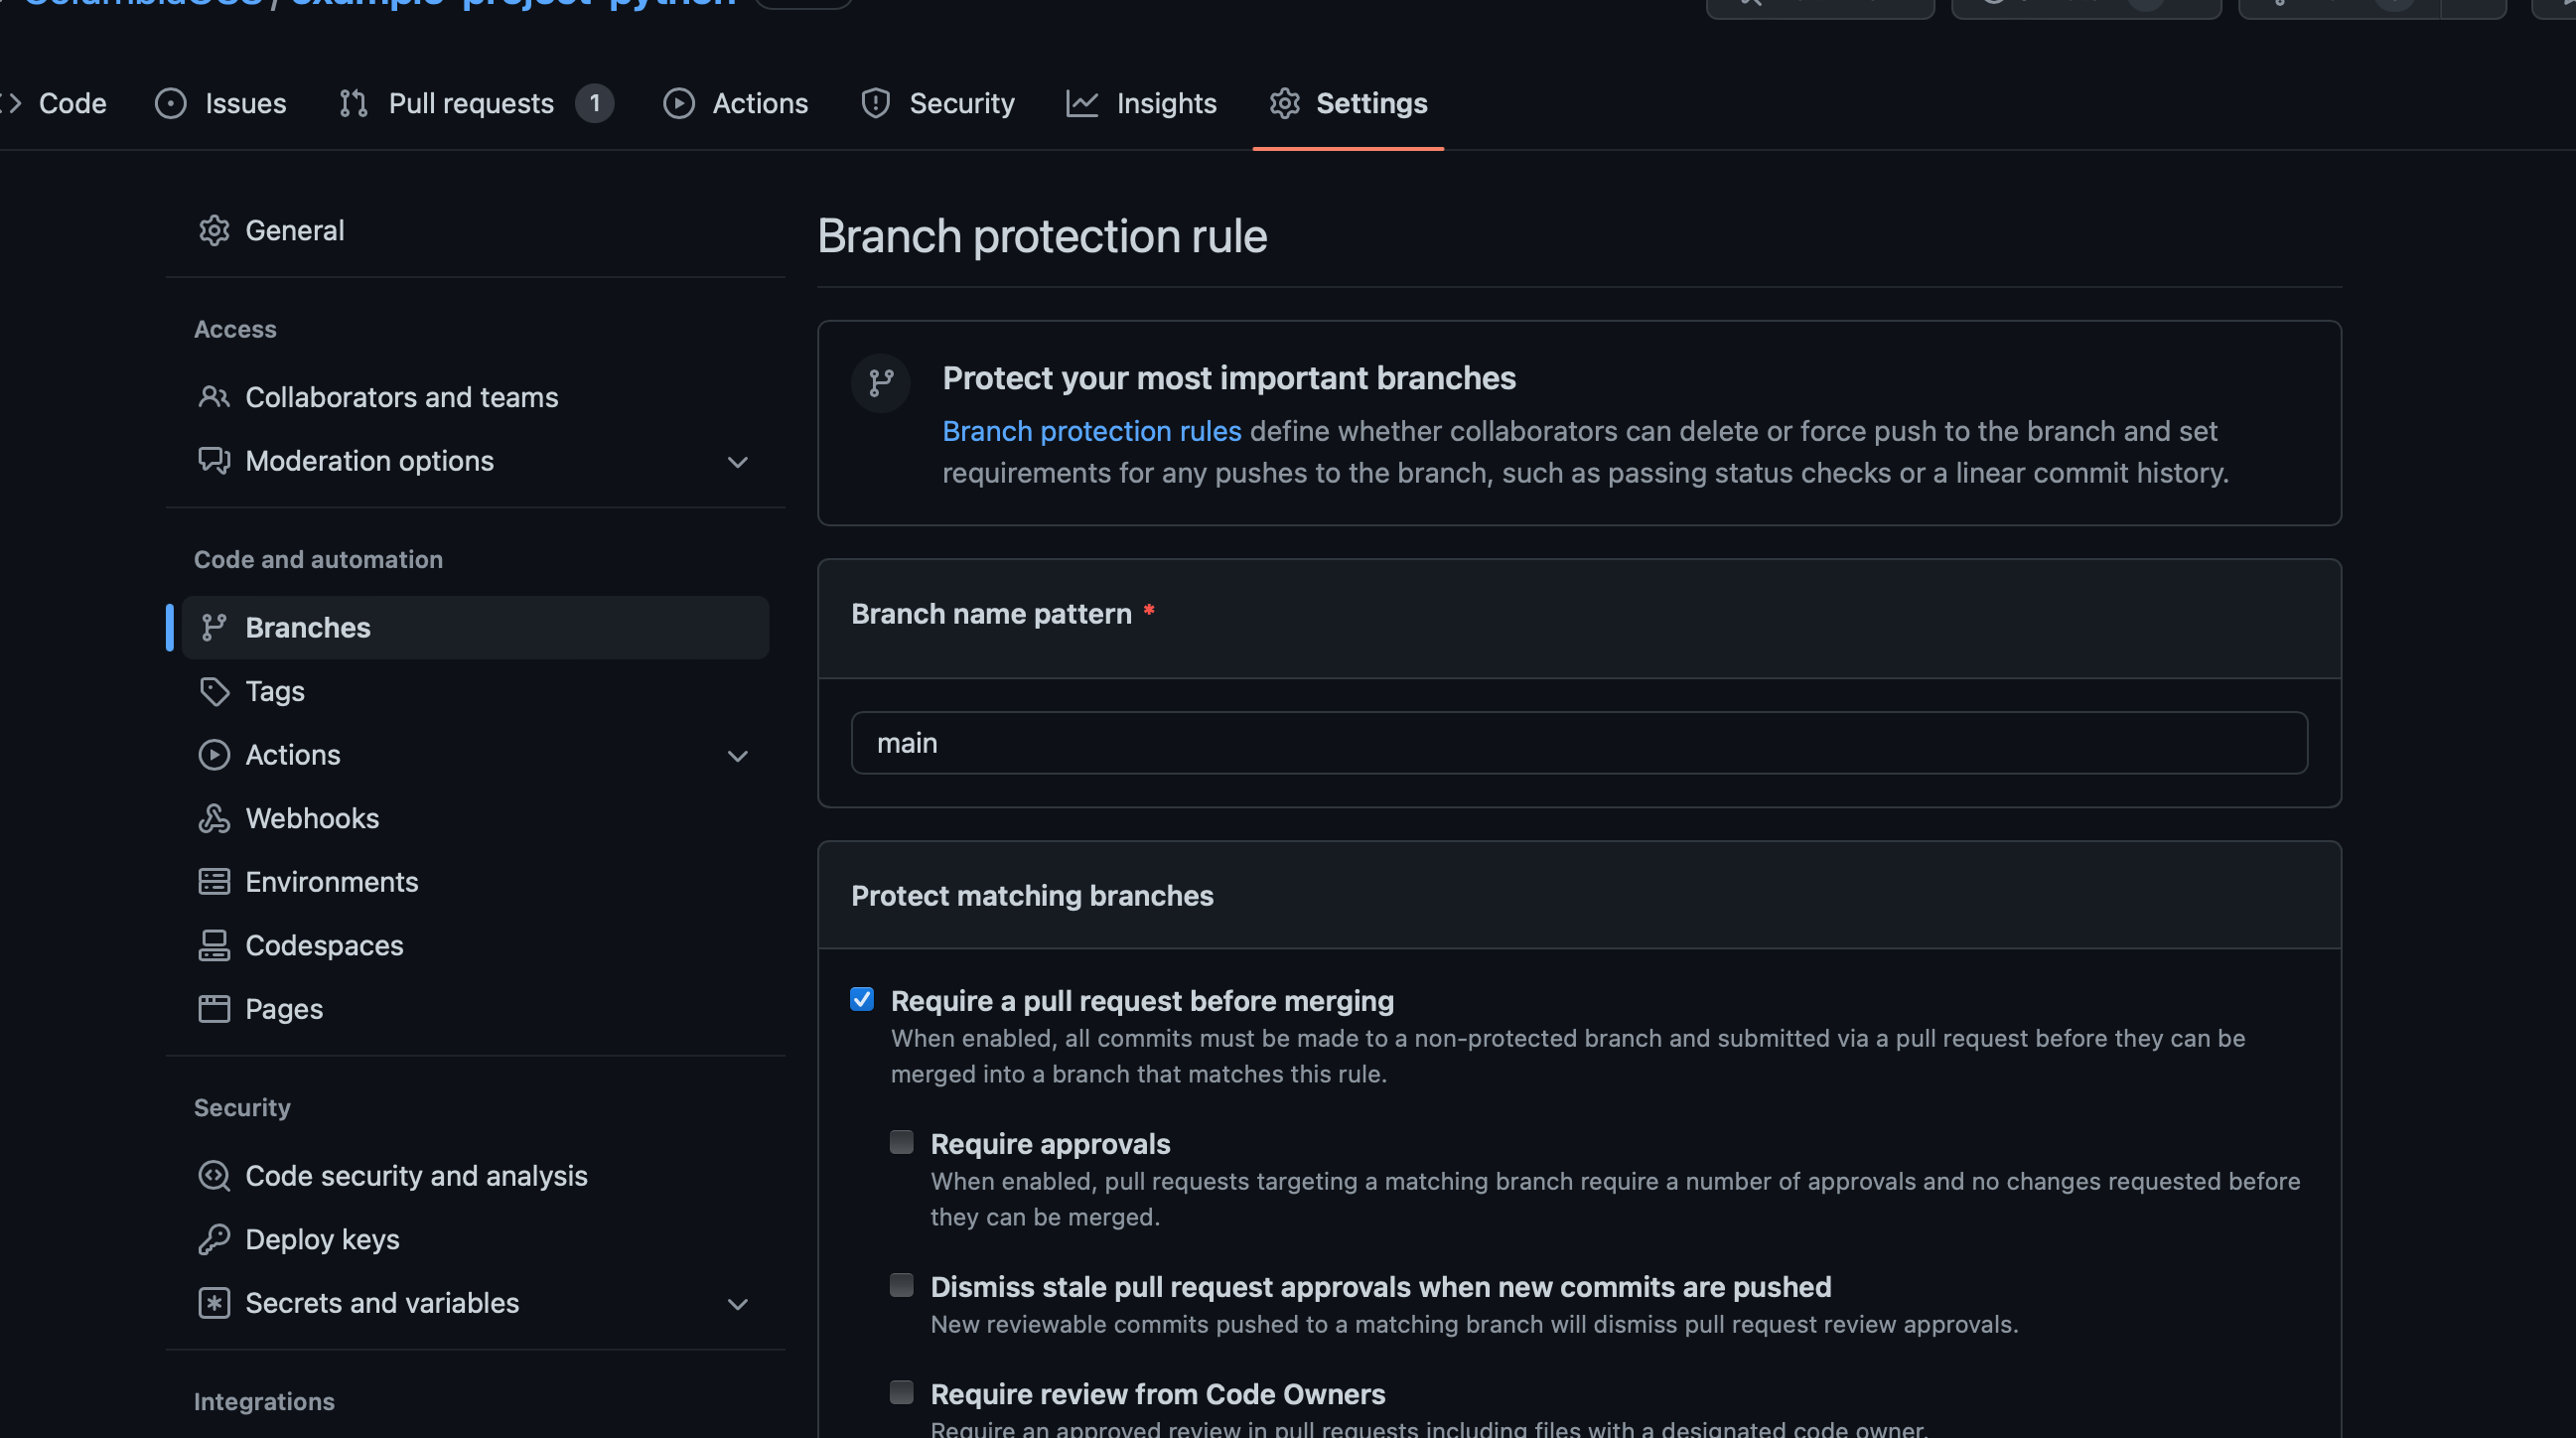Image resolution: width=2576 pixels, height=1438 pixels.
Task: Click the Pages browser icon
Action: click(214, 1008)
